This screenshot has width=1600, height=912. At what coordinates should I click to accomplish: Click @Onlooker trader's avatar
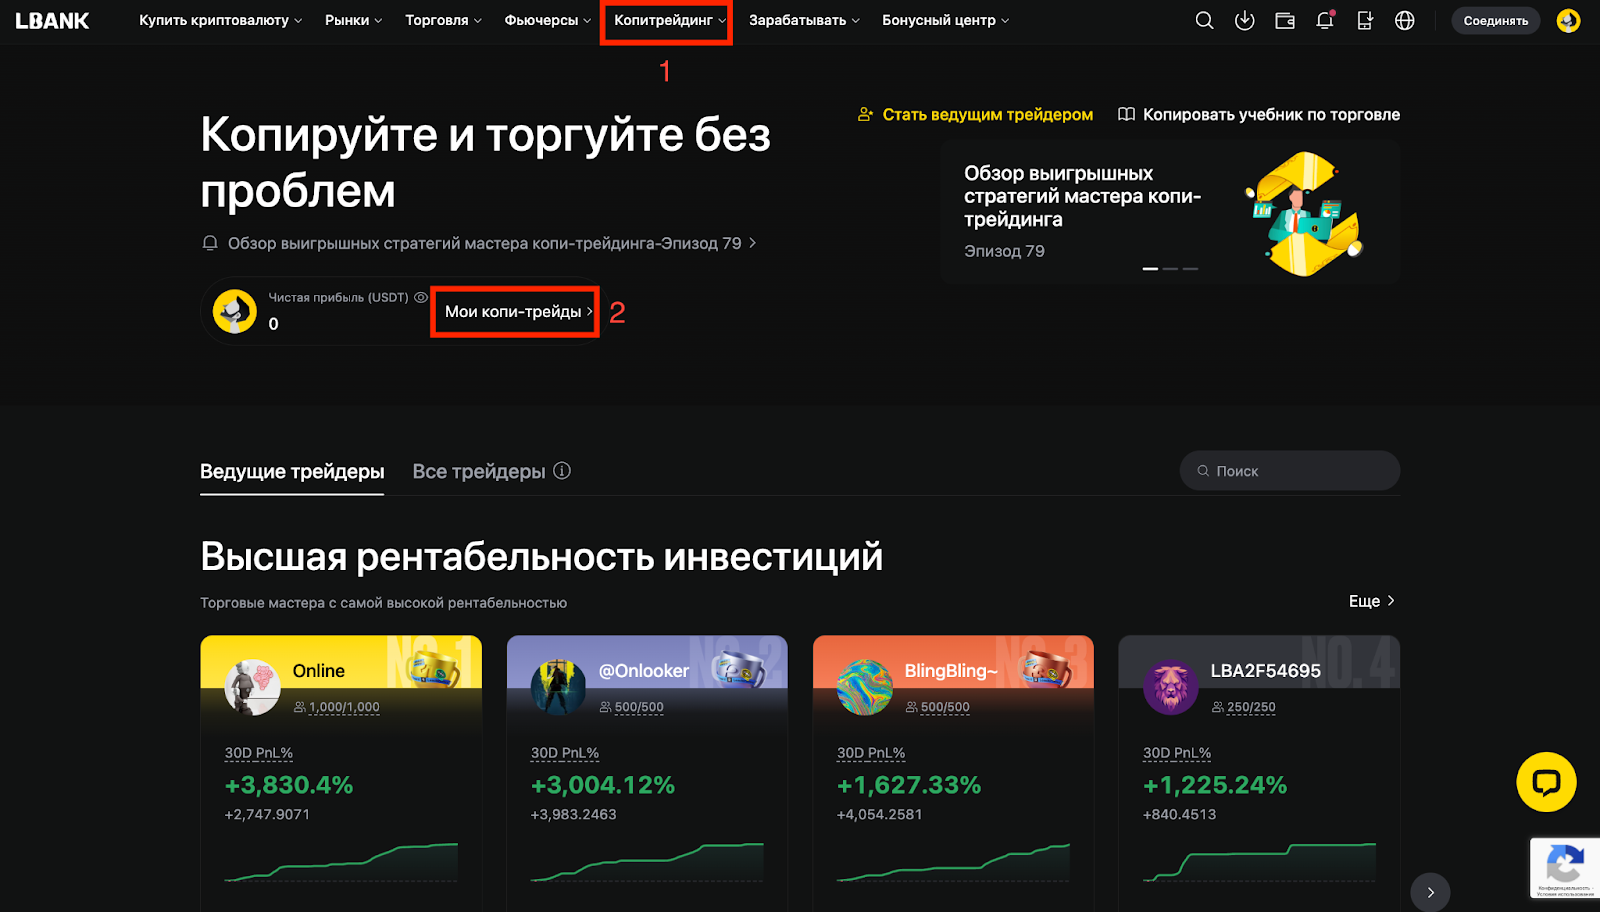558,687
